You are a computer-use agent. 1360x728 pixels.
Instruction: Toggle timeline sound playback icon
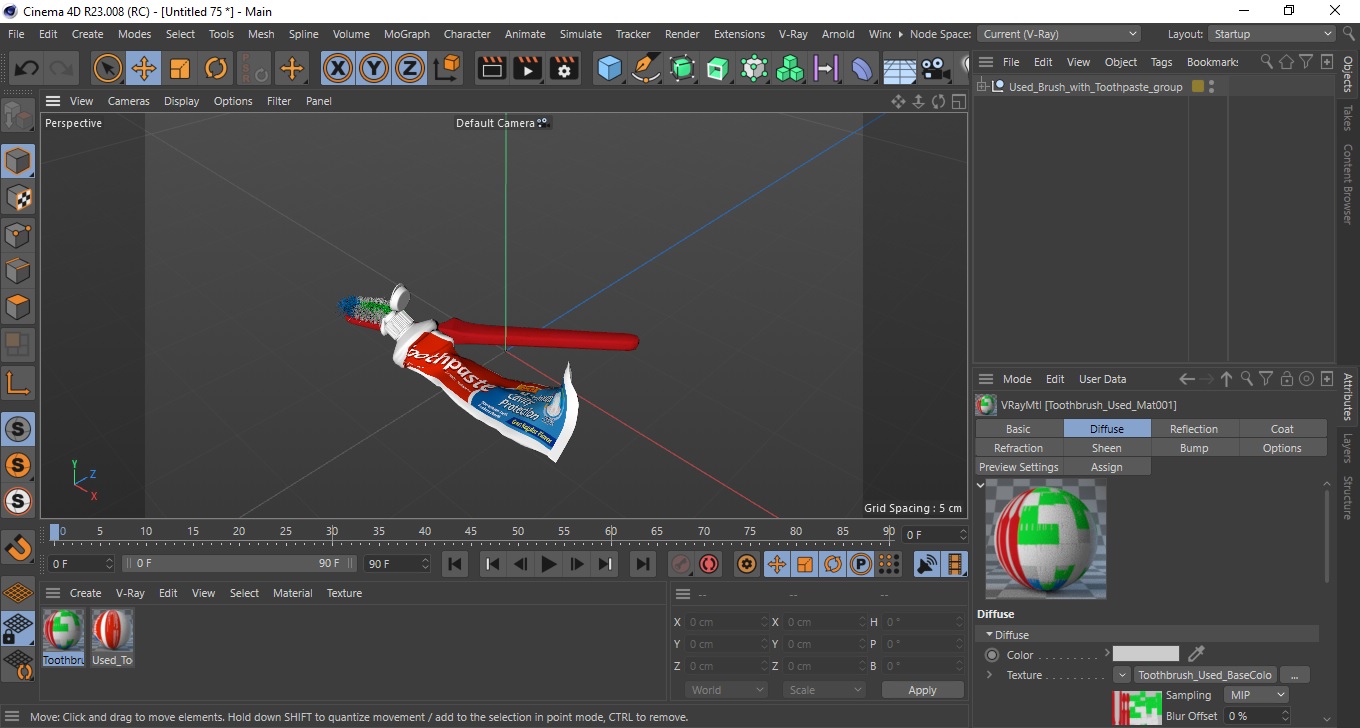927,564
